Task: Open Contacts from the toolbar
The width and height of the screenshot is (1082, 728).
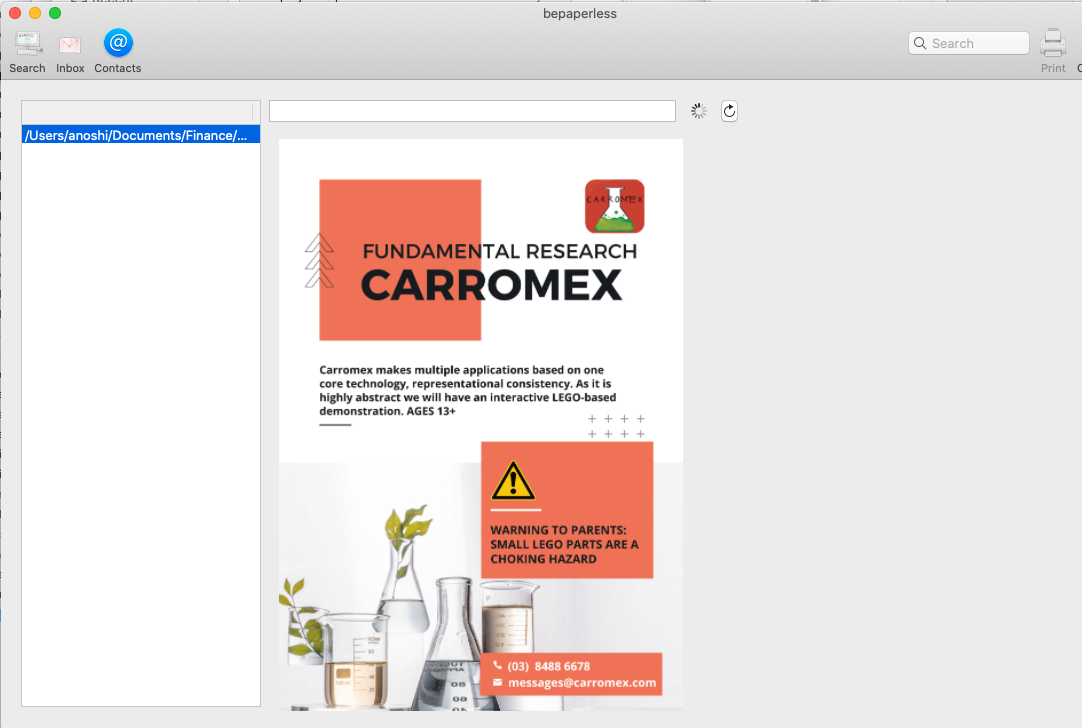Action: point(118,44)
